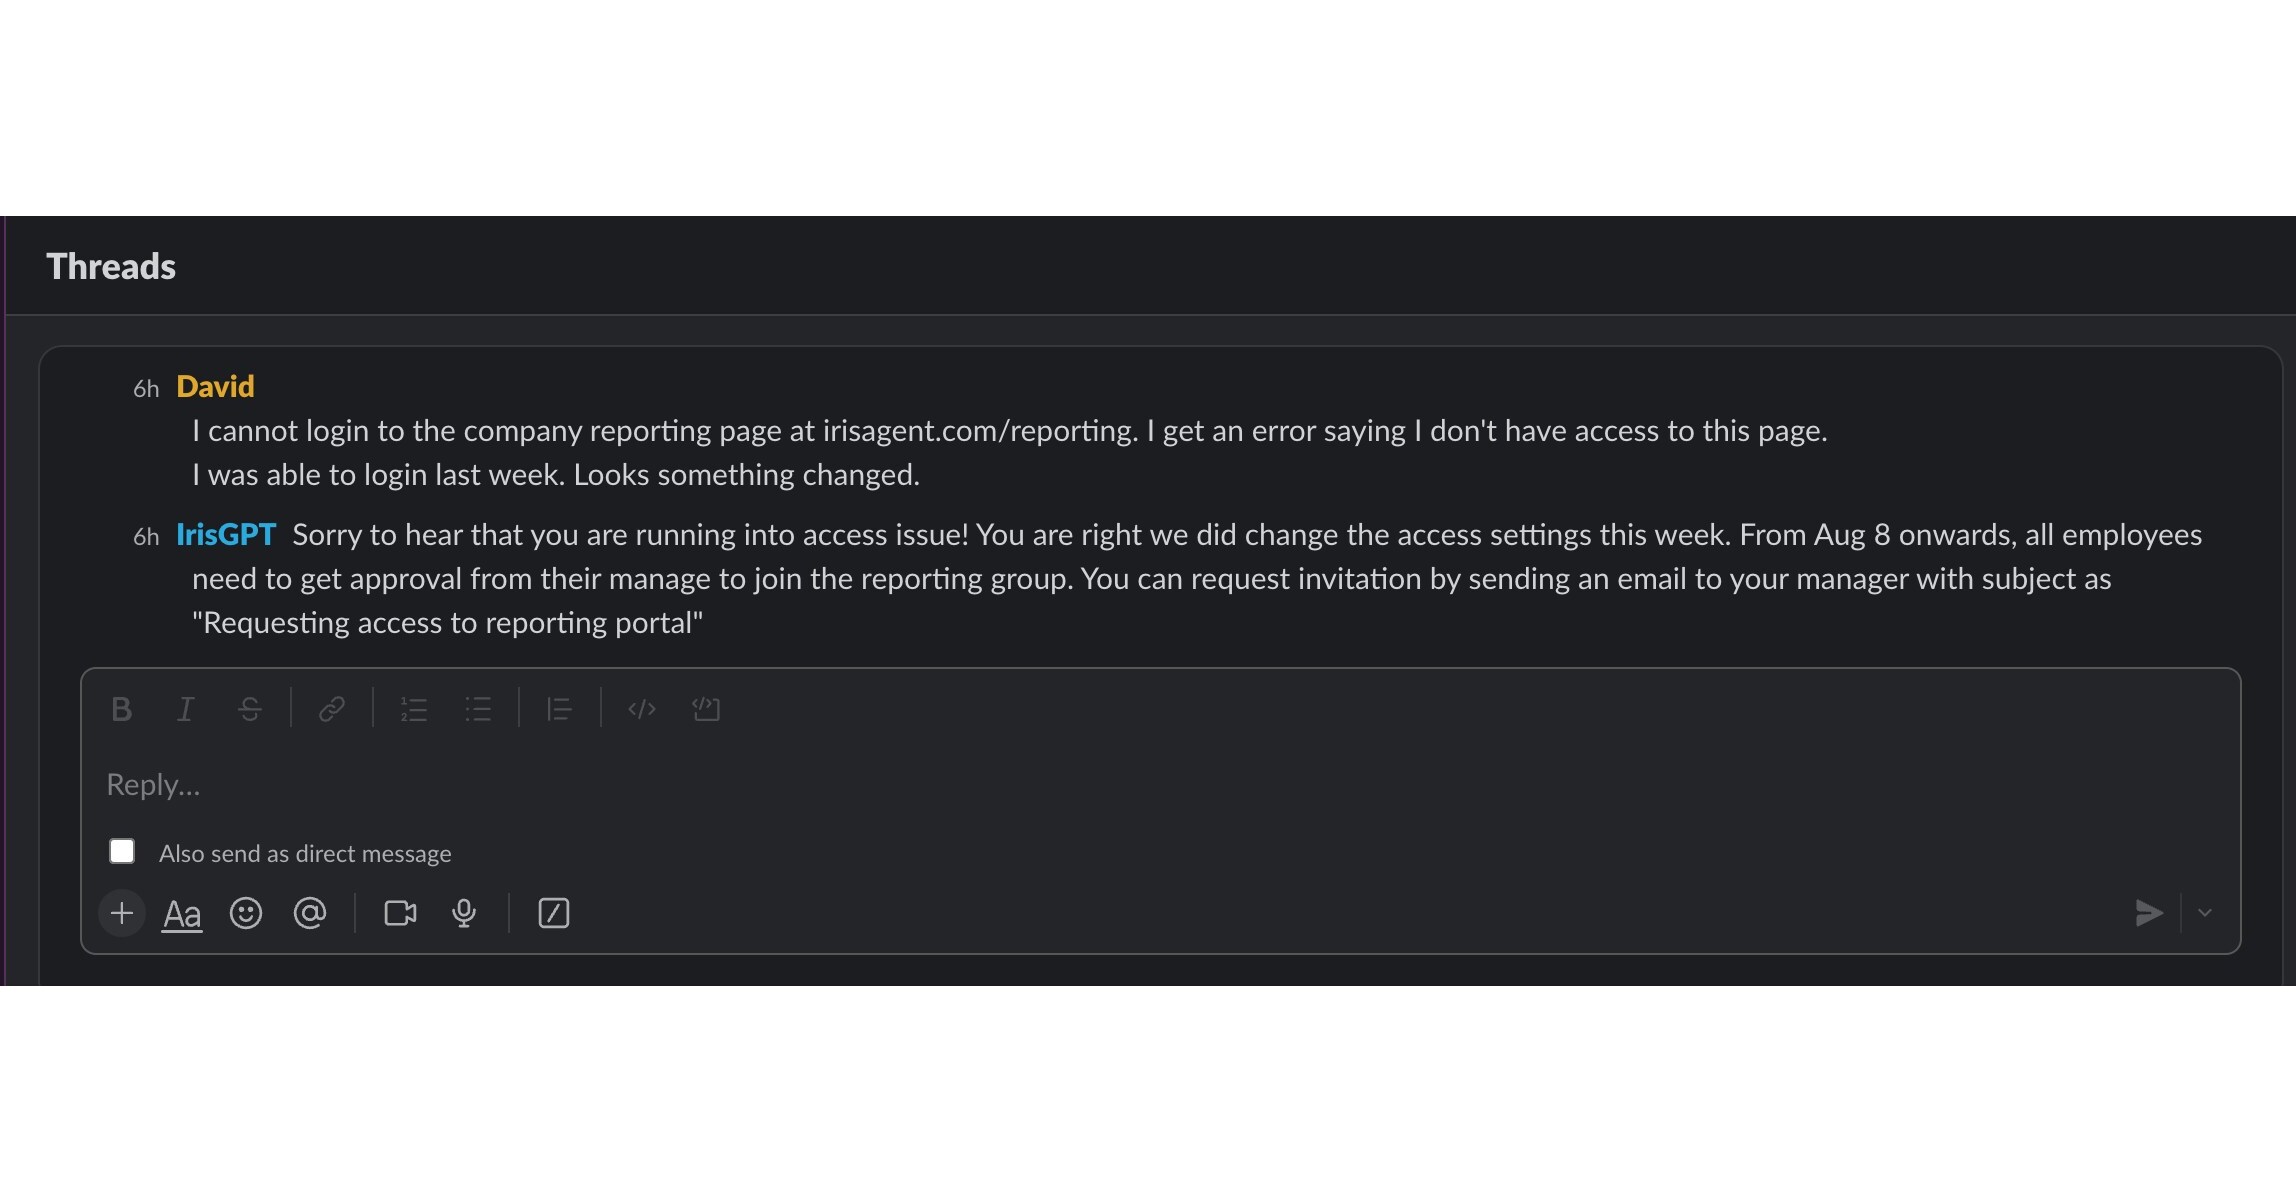Select the record video clip icon
The height and width of the screenshot is (1202, 2296).
399,913
